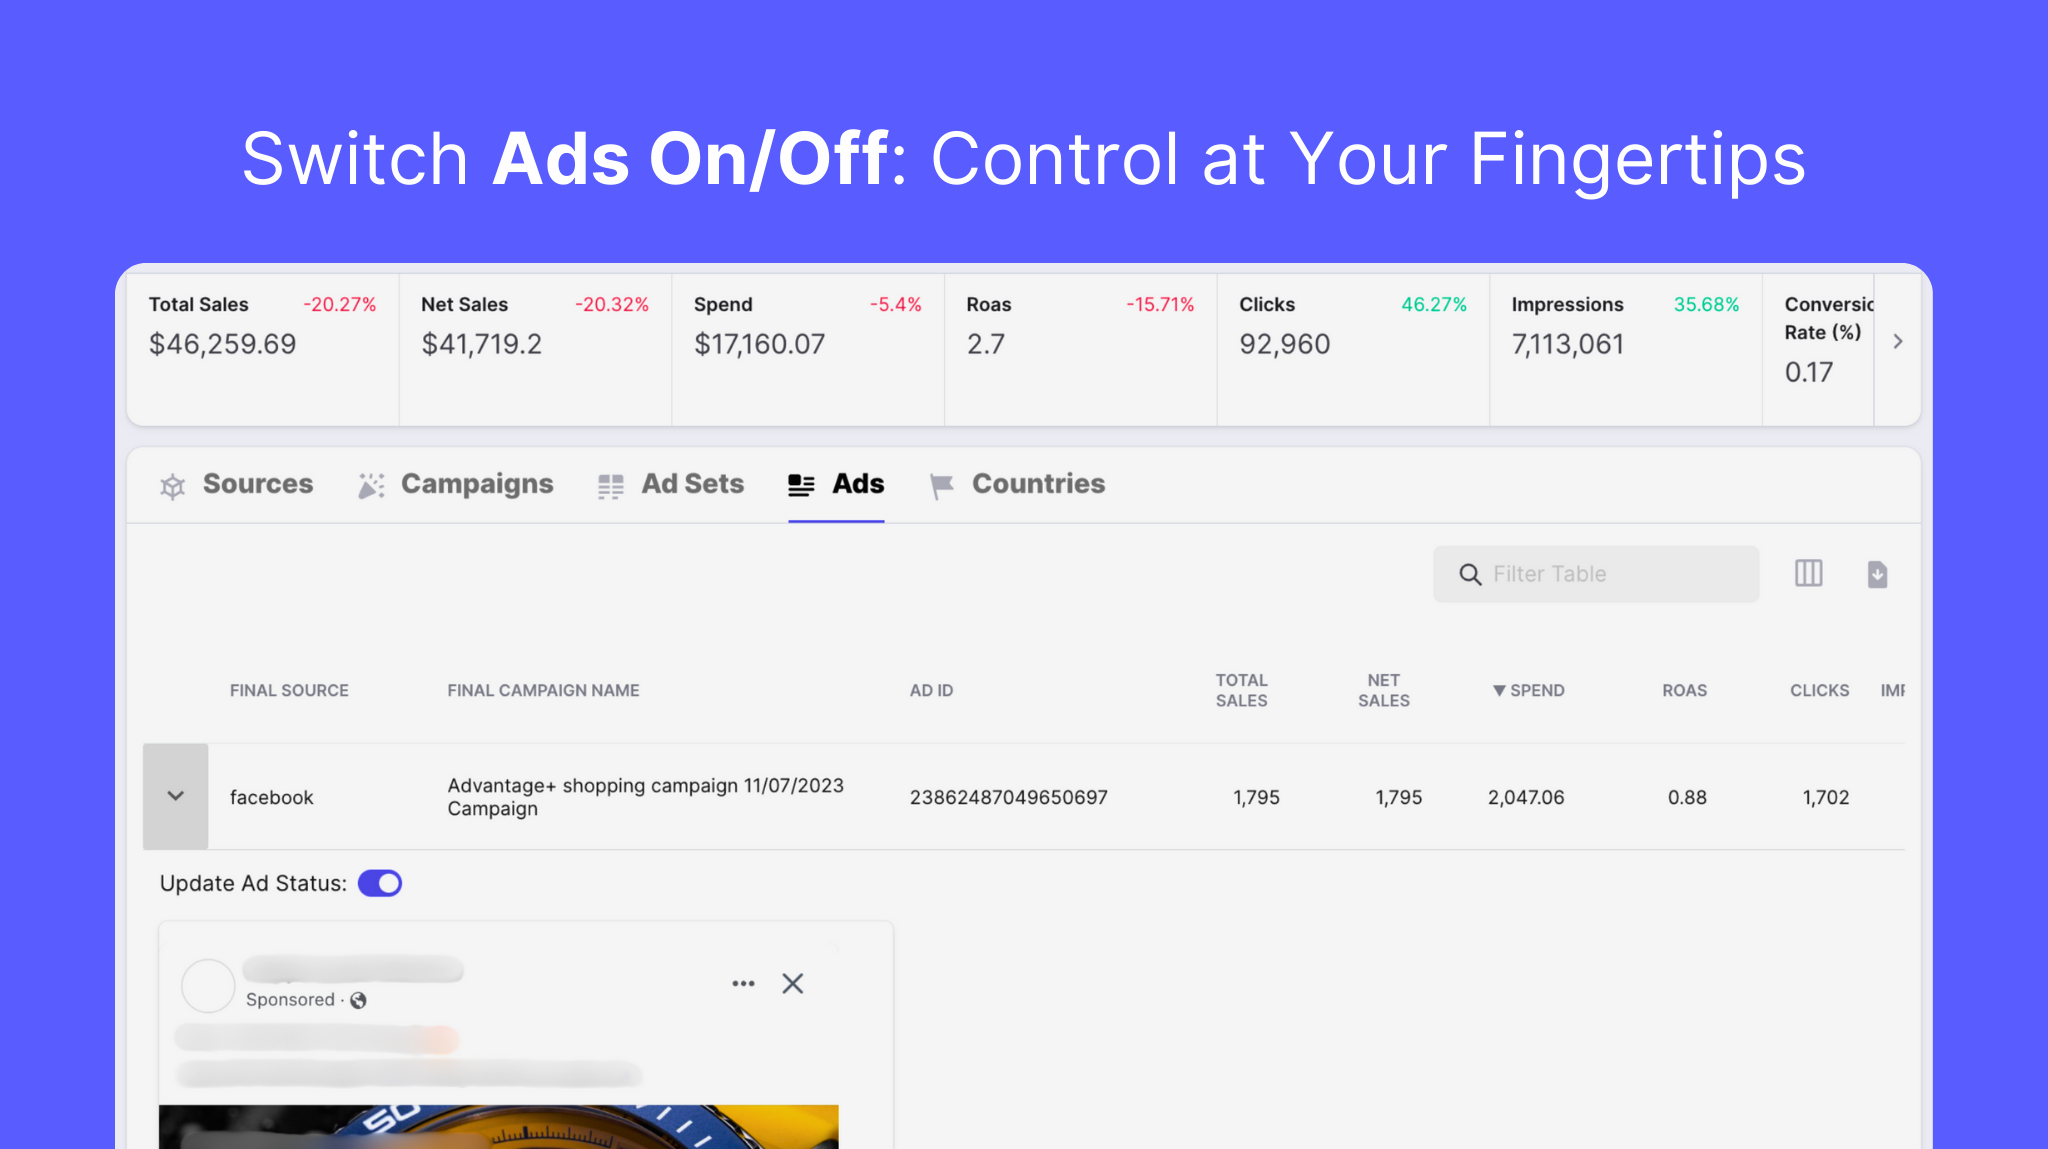The height and width of the screenshot is (1149, 2048).
Task: Switch to the Ad Sets tab
Action: pyautogui.click(x=671, y=484)
